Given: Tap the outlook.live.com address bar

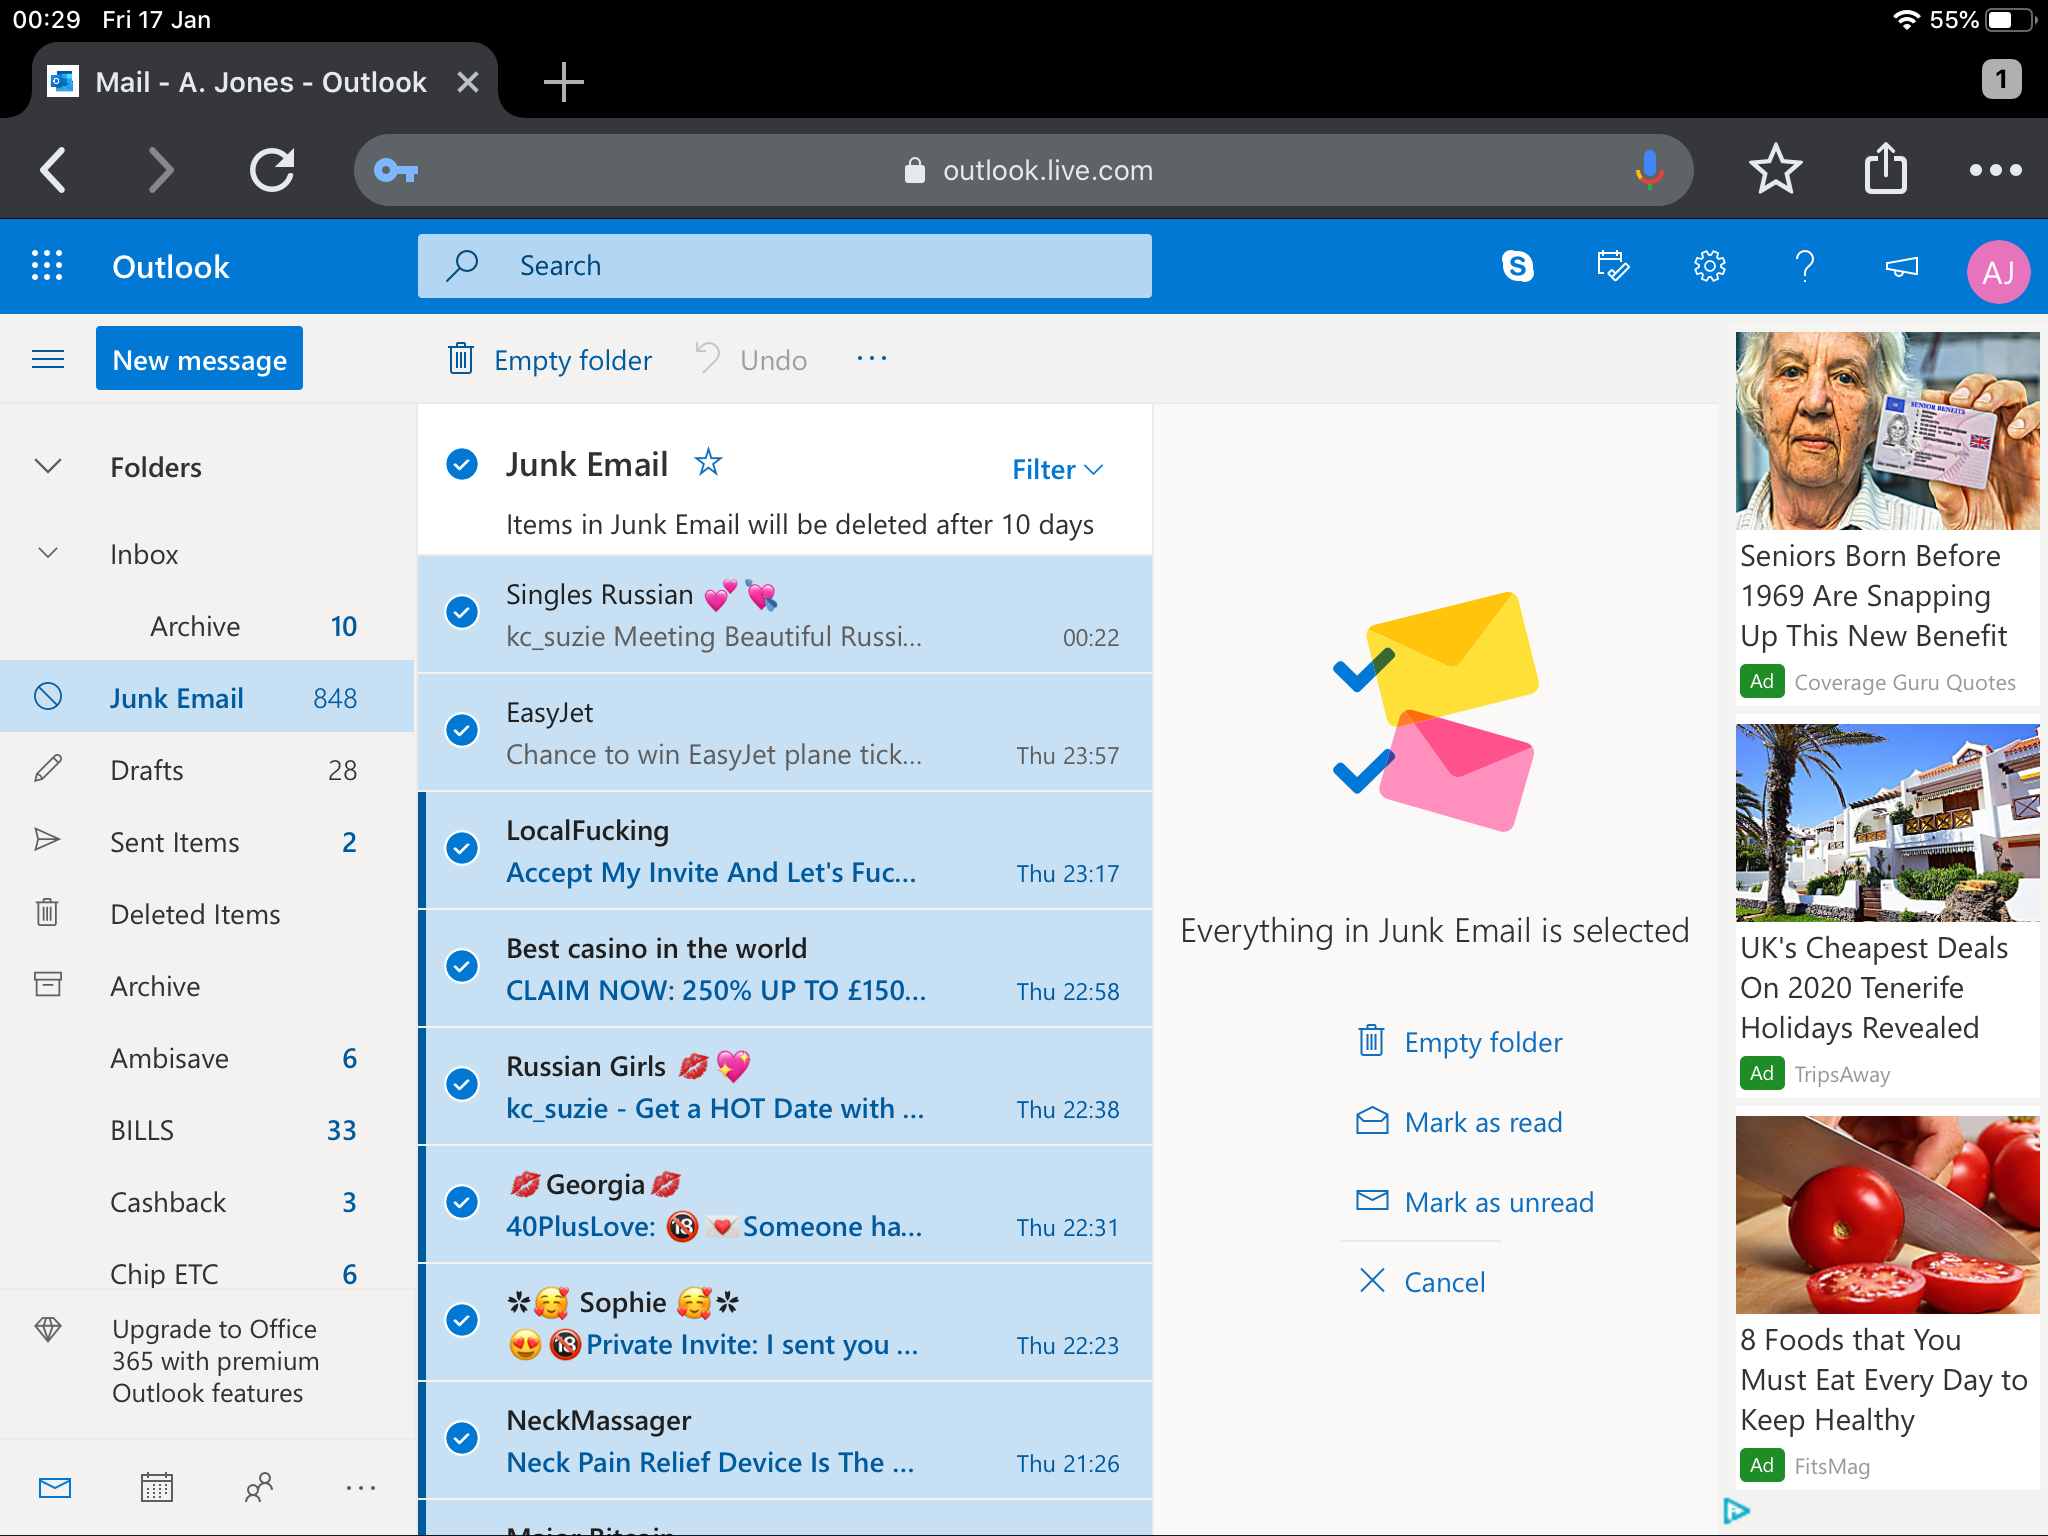Looking at the screenshot, I should [1024, 170].
